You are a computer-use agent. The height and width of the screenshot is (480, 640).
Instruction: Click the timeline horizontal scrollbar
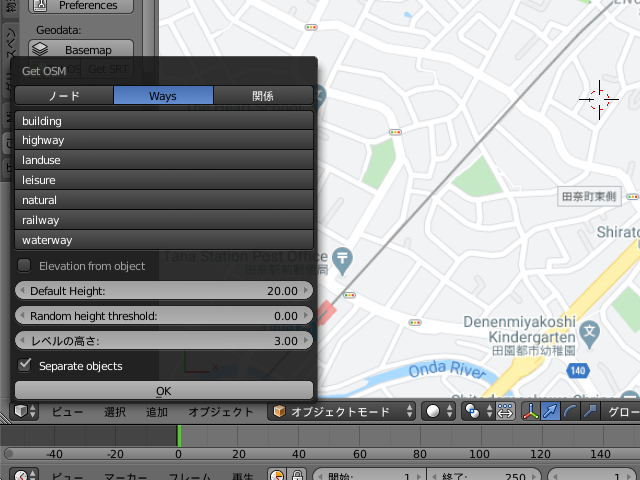click(x=322, y=453)
